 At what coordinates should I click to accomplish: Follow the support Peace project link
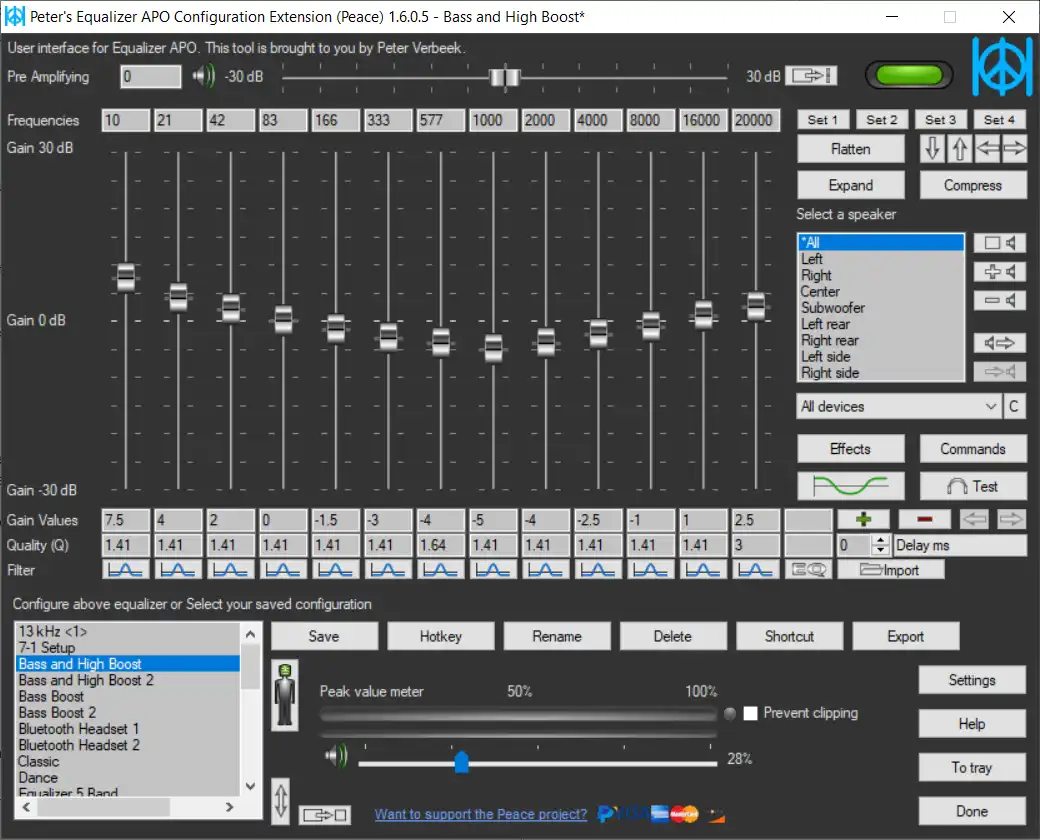click(x=481, y=814)
